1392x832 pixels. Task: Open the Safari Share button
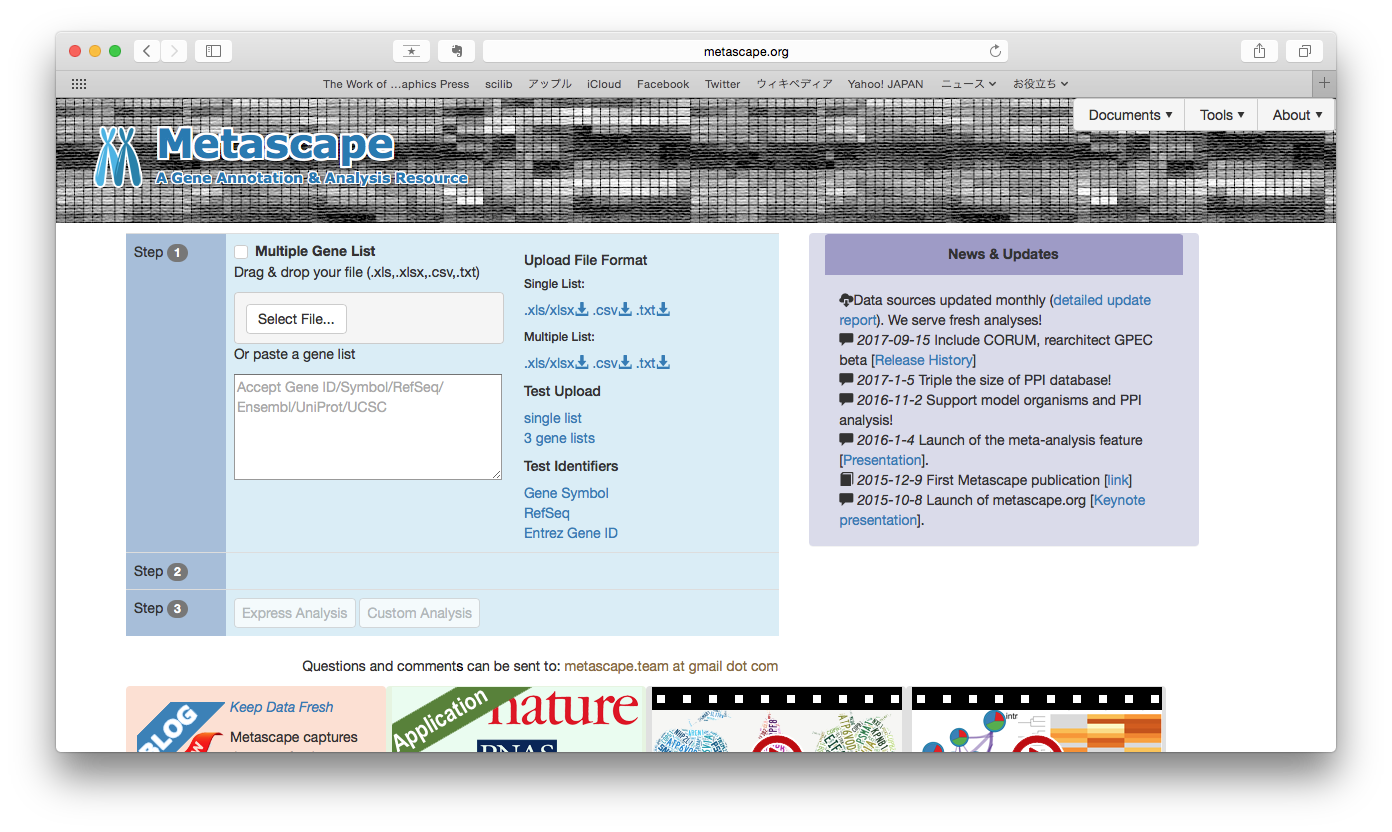point(1259,51)
